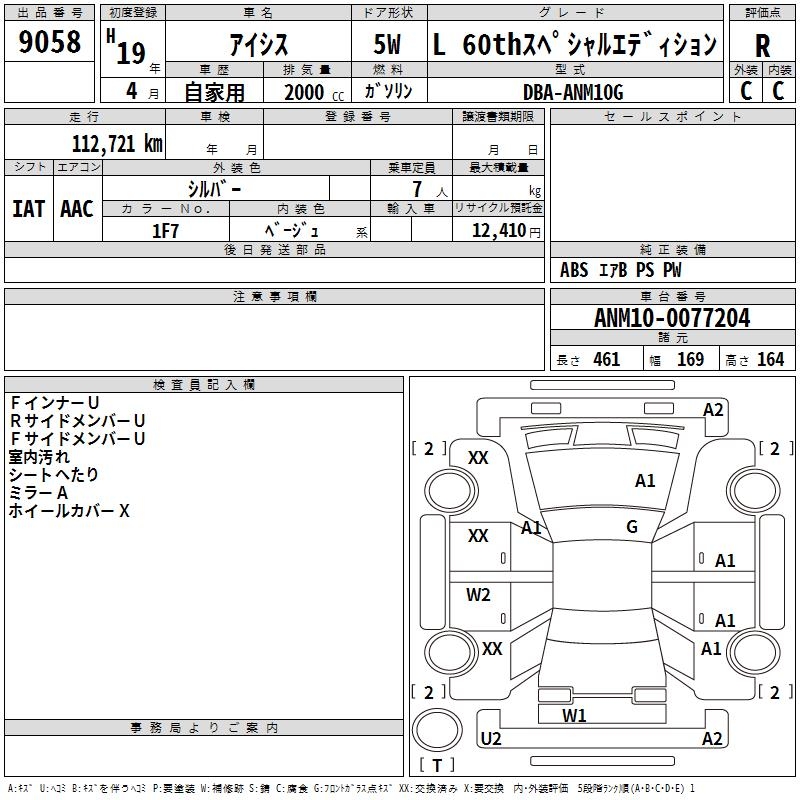Click inspector note シートへたり
800x800 pixels.
[54, 475]
